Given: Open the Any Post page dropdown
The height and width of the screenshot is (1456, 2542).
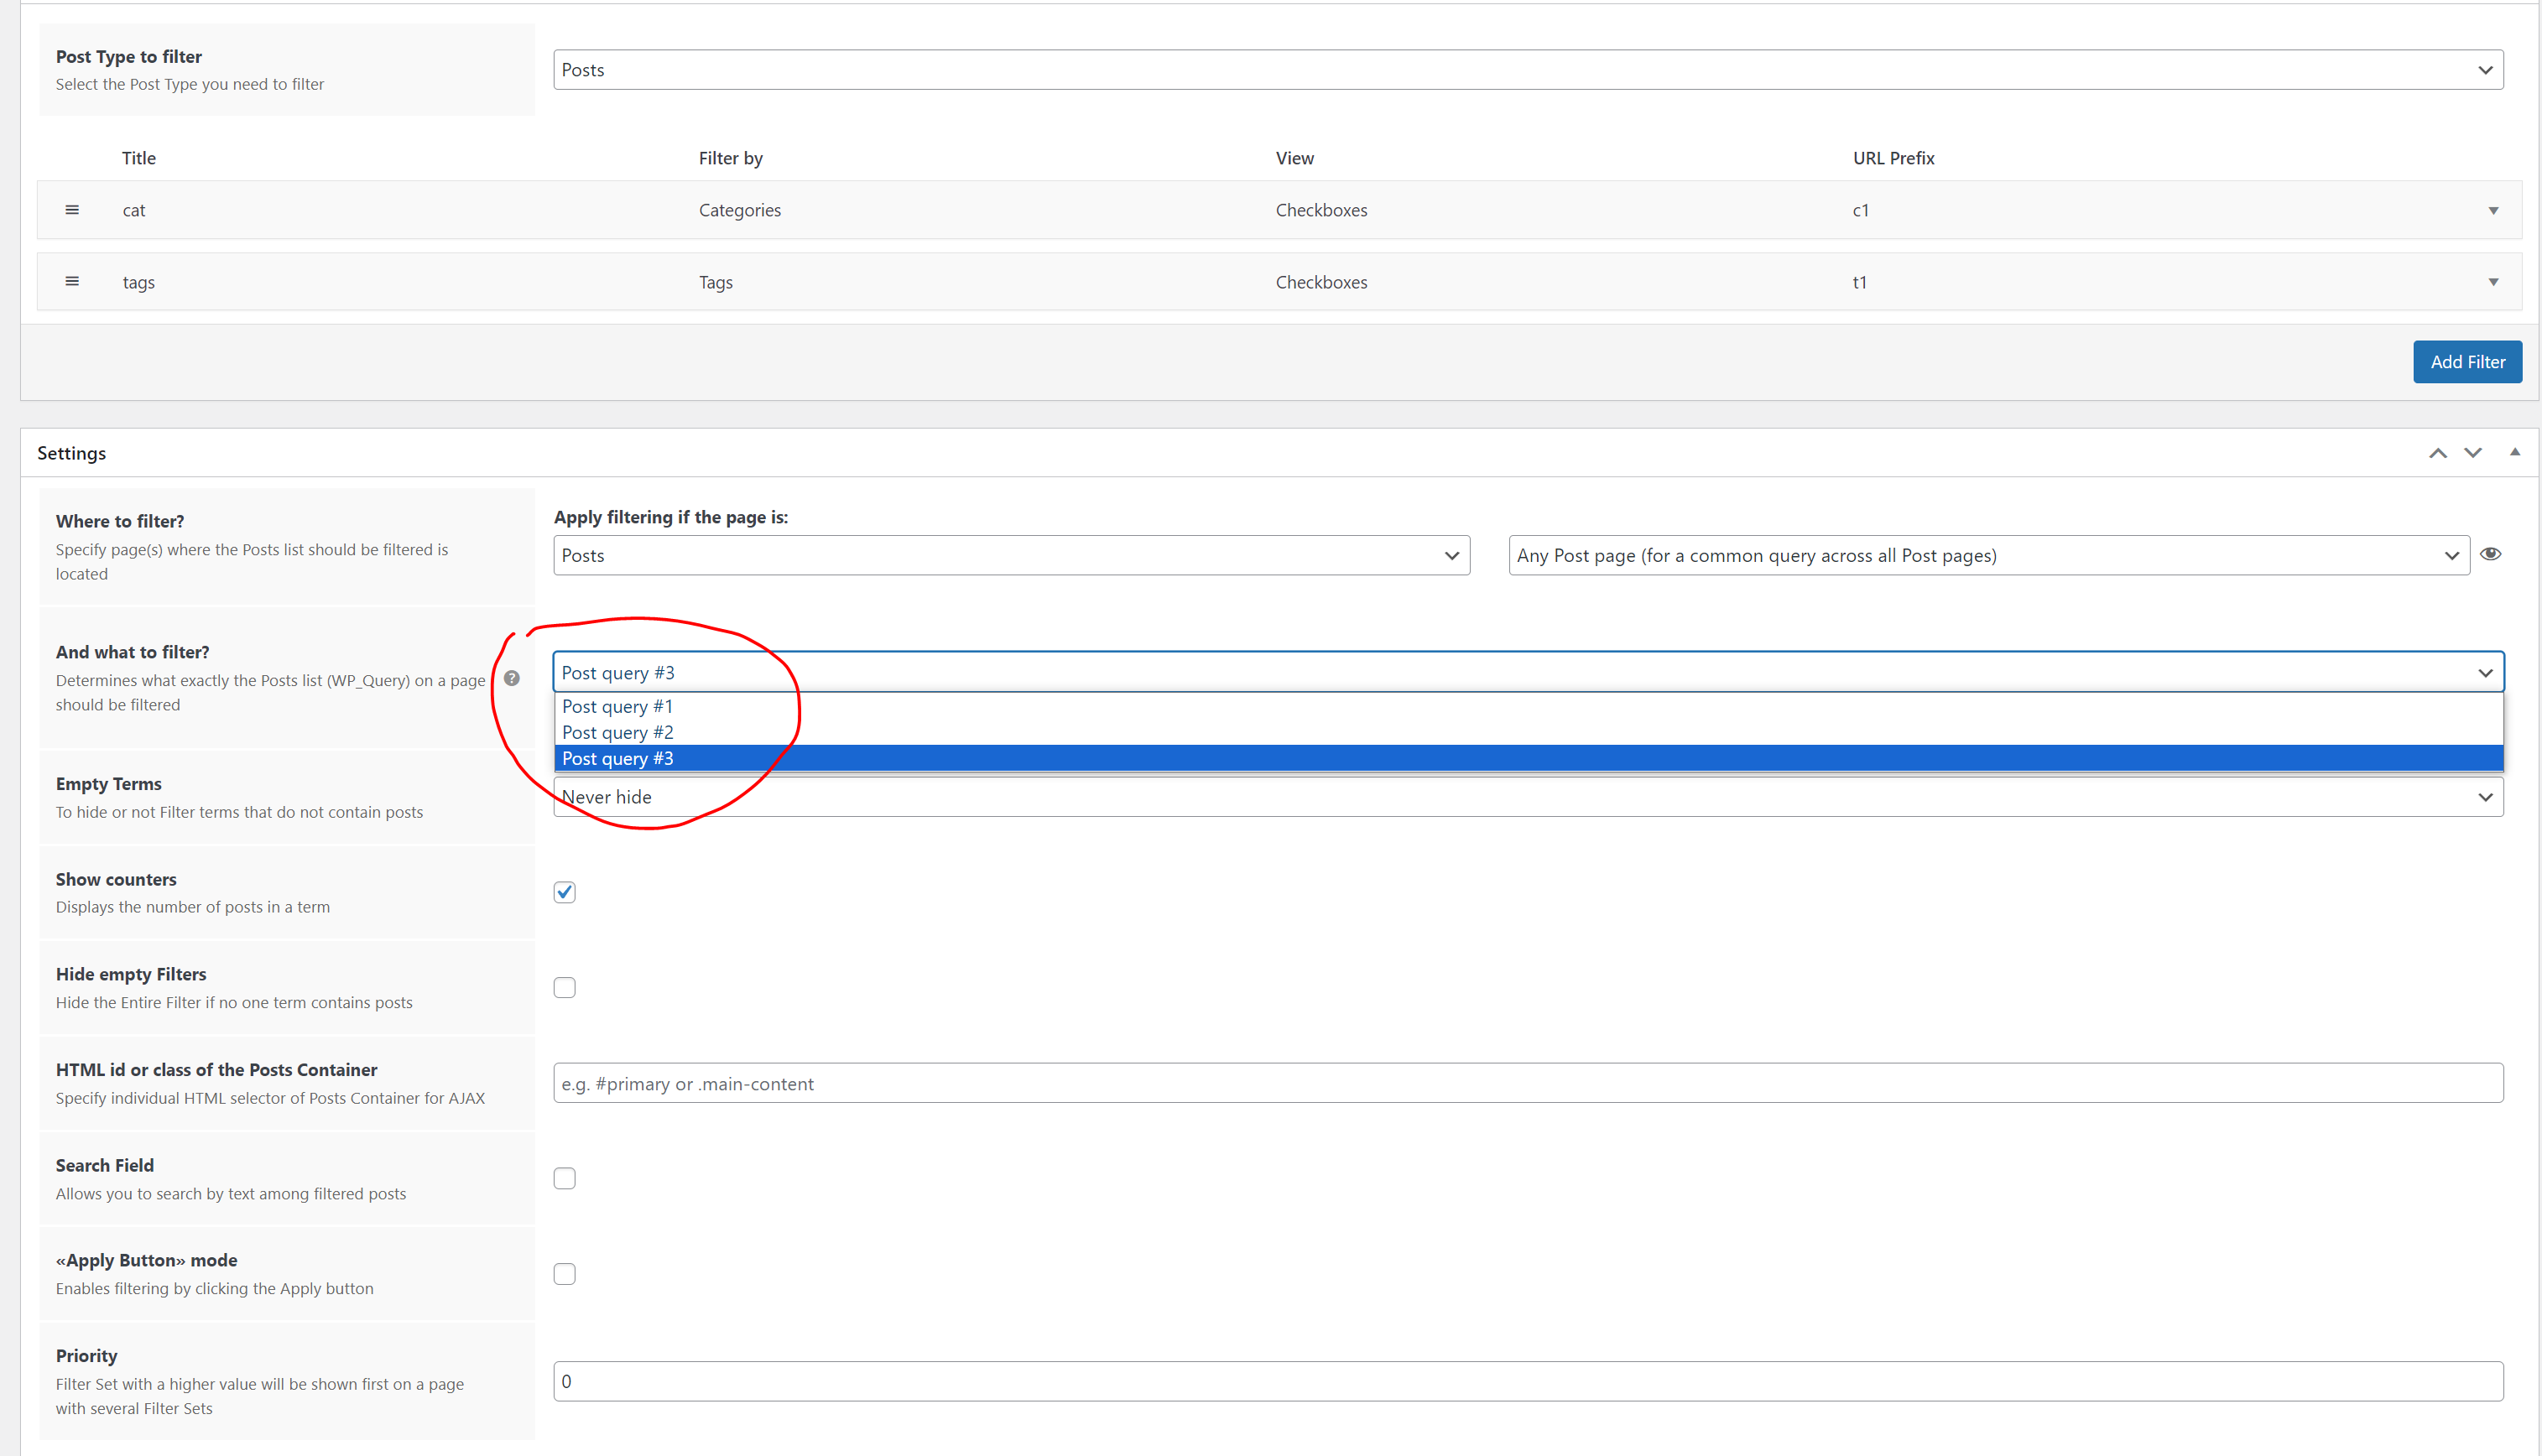Looking at the screenshot, I should (1988, 555).
